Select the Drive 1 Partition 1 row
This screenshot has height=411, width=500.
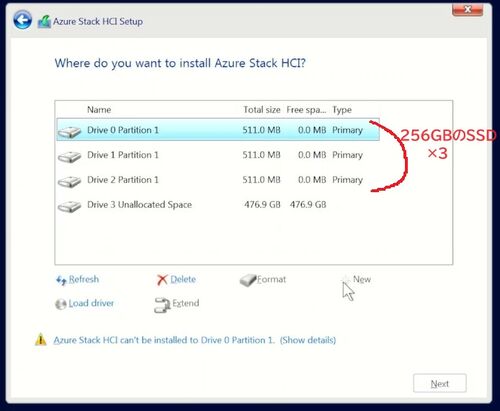pyautogui.click(x=218, y=155)
